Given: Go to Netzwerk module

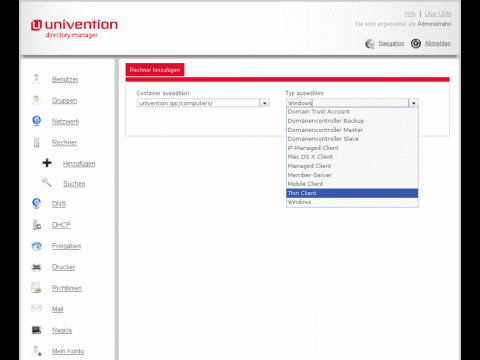Looking at the screenshot, I should (x=65, y=121).
